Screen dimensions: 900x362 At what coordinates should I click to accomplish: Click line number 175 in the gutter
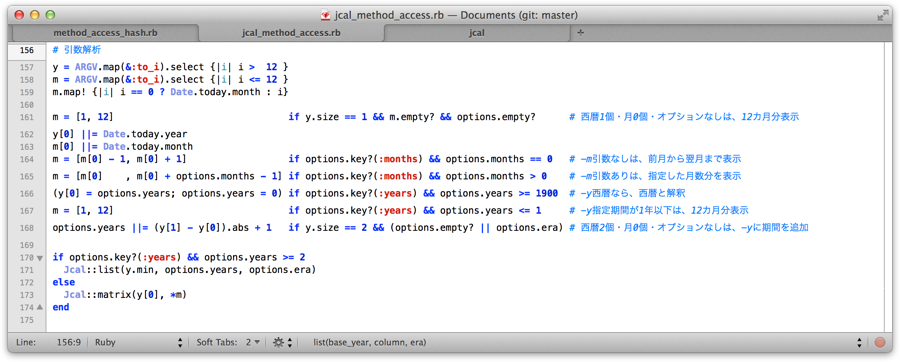[26, 320]
